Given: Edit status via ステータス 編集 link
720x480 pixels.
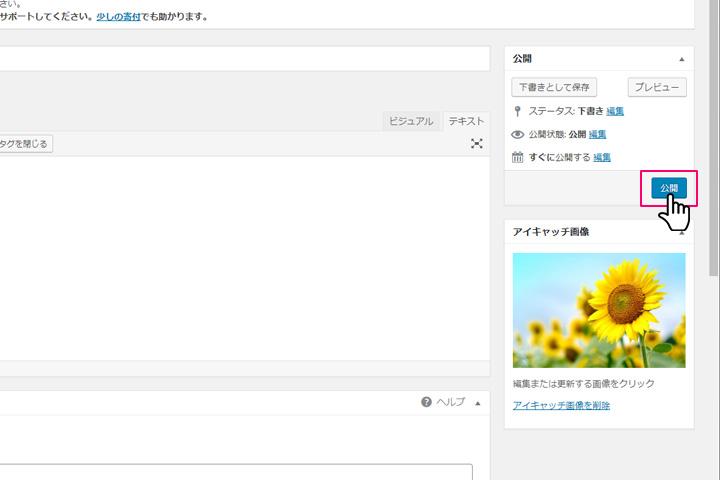Looking at the screenshot, I should [614, 111].
